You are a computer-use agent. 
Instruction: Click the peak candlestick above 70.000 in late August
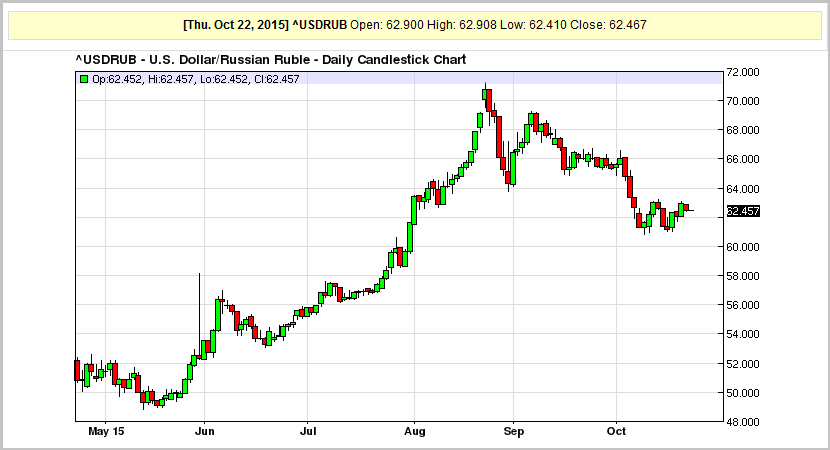pyautogui.click(x=485, y=94)
